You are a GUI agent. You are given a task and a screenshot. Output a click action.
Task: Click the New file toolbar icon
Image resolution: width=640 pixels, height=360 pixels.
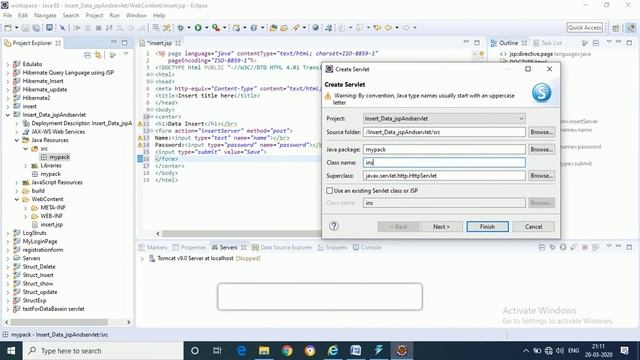pyautogui.click(x=8, y=28)
